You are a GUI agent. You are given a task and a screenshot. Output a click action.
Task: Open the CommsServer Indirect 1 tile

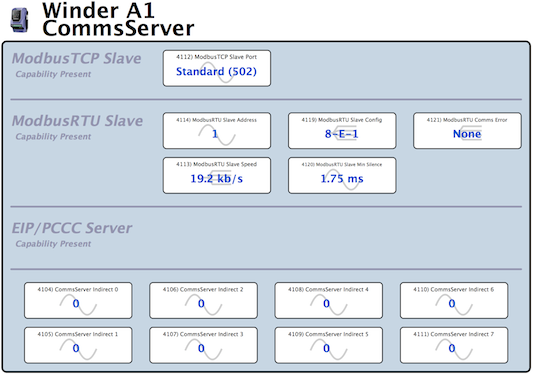[78, 345]
